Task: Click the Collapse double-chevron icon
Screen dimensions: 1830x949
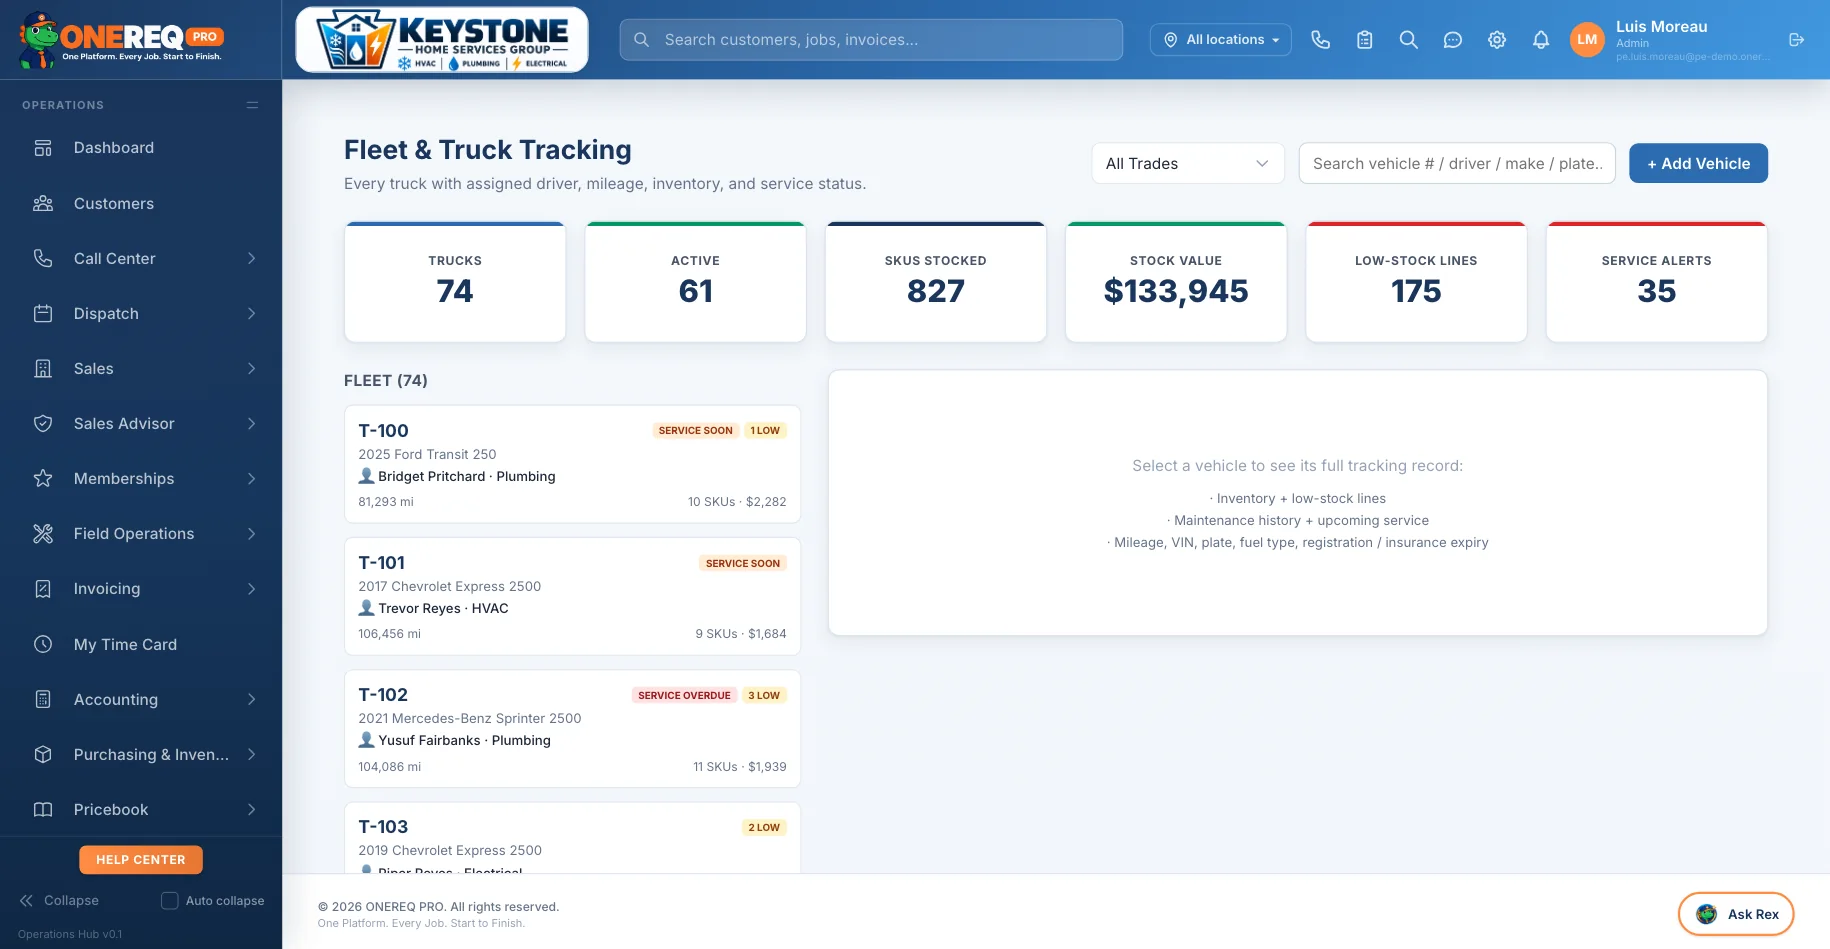Action: (x=26, y=900)
